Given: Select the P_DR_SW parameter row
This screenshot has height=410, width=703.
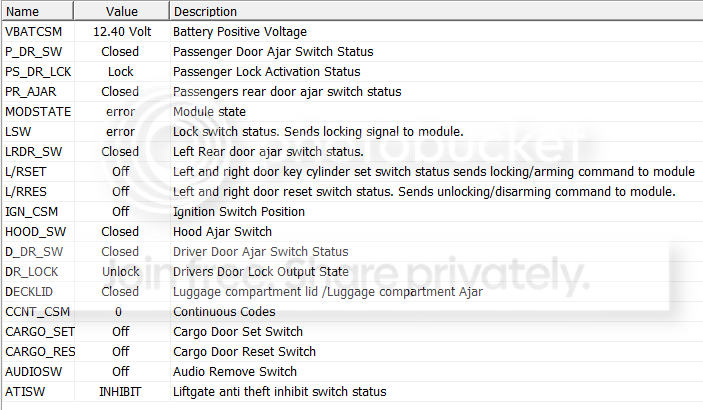Looking at the screenshot, I should pyautogui.click(x=352, y=52).
